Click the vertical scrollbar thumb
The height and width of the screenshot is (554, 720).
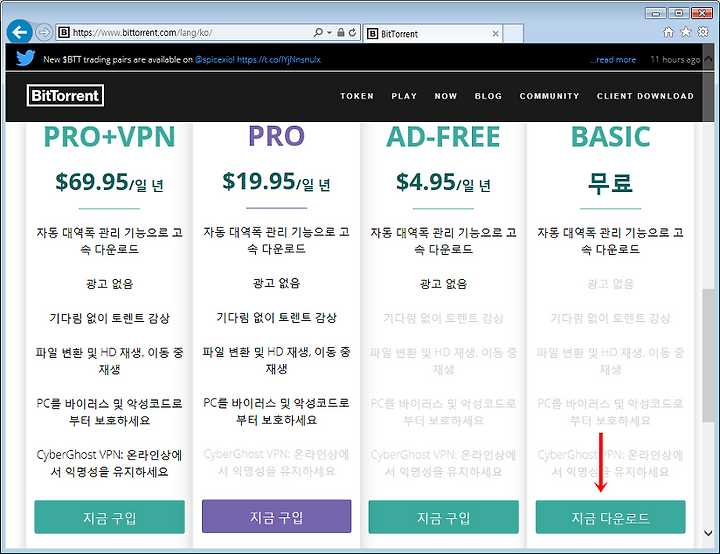click(x=708, y=355)
